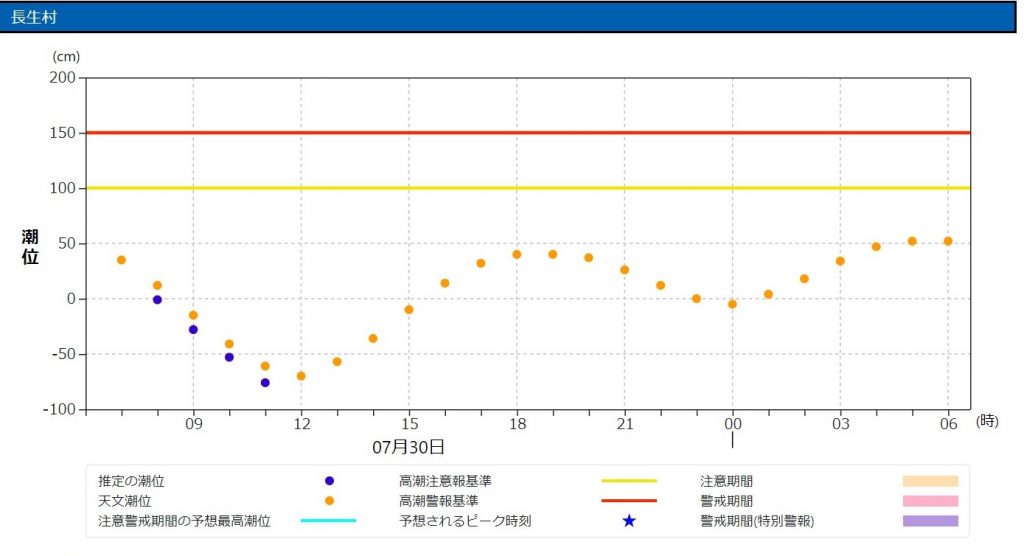The height and width of the screenshot is (556, 1024).
Task: Click the 長生村 header title
Action: pos(34,18)
